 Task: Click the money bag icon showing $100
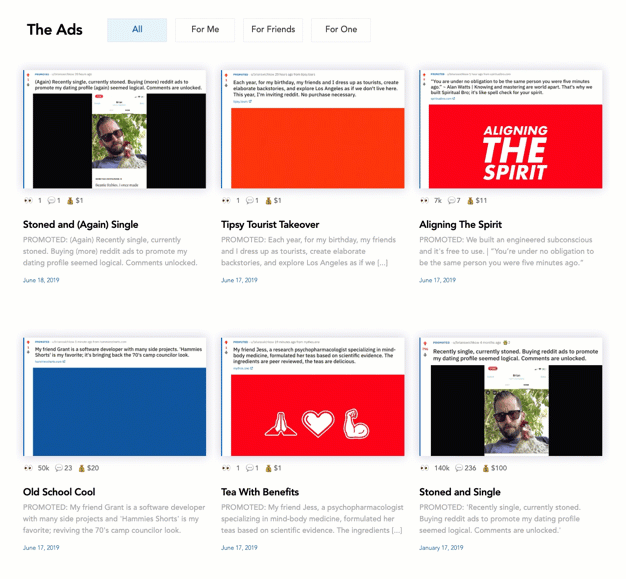pos(486,468)
